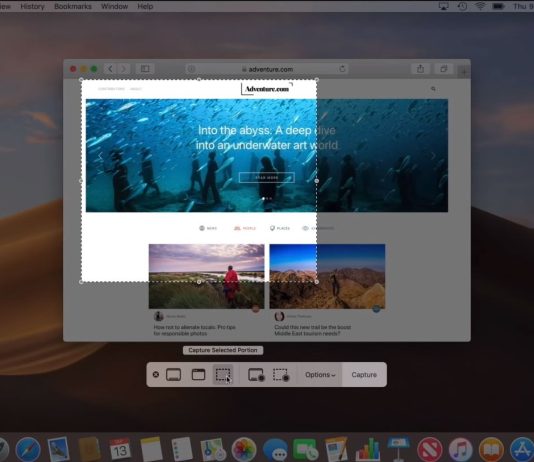The image size is (534, 462).
Task: Select Capture Selected Portion icon
Action: tap(223, 375)
